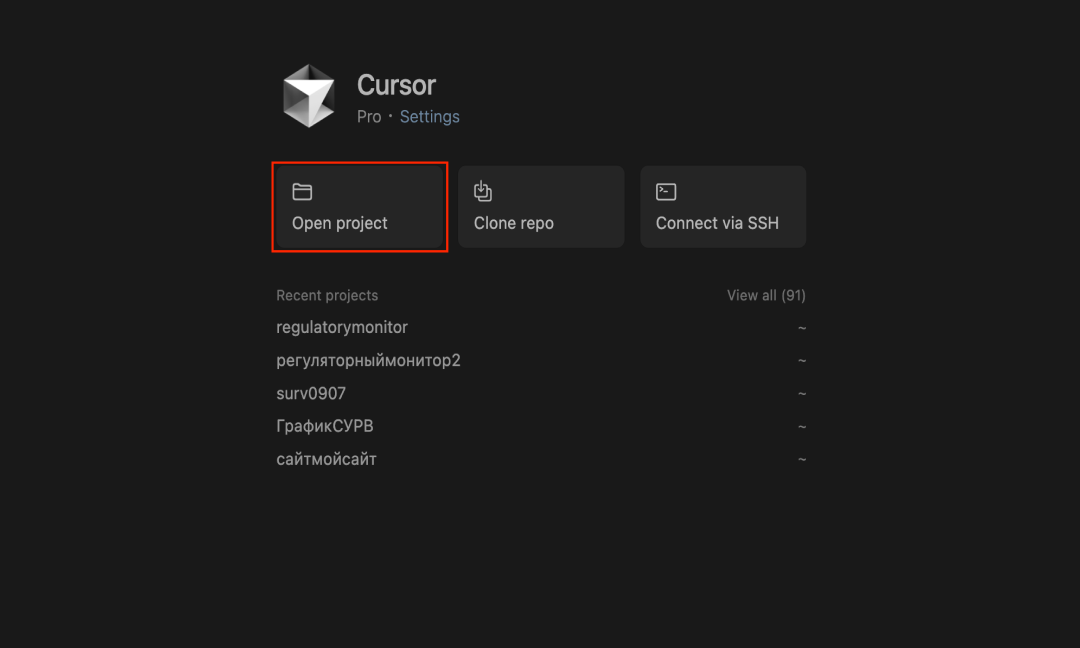Click the Recent projects heading
The image size is (1080, 648).
click(x=327, y=295)
